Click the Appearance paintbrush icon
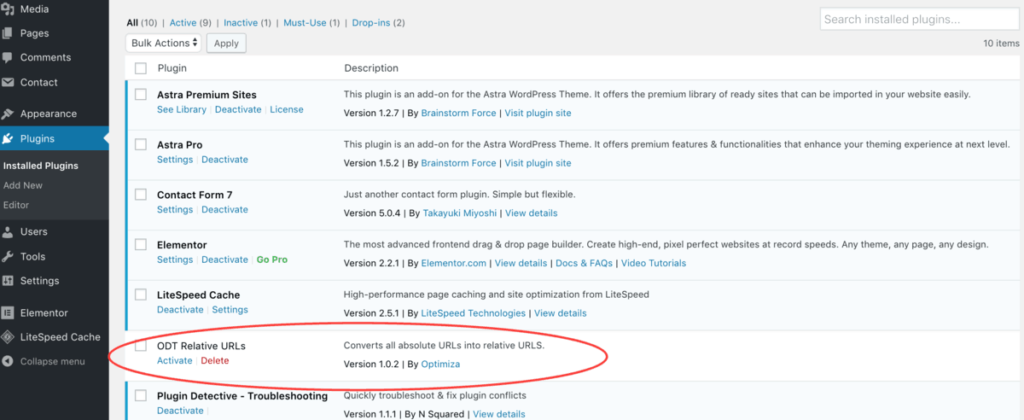This screenshot has width=1024, height=420. (7, 114)
